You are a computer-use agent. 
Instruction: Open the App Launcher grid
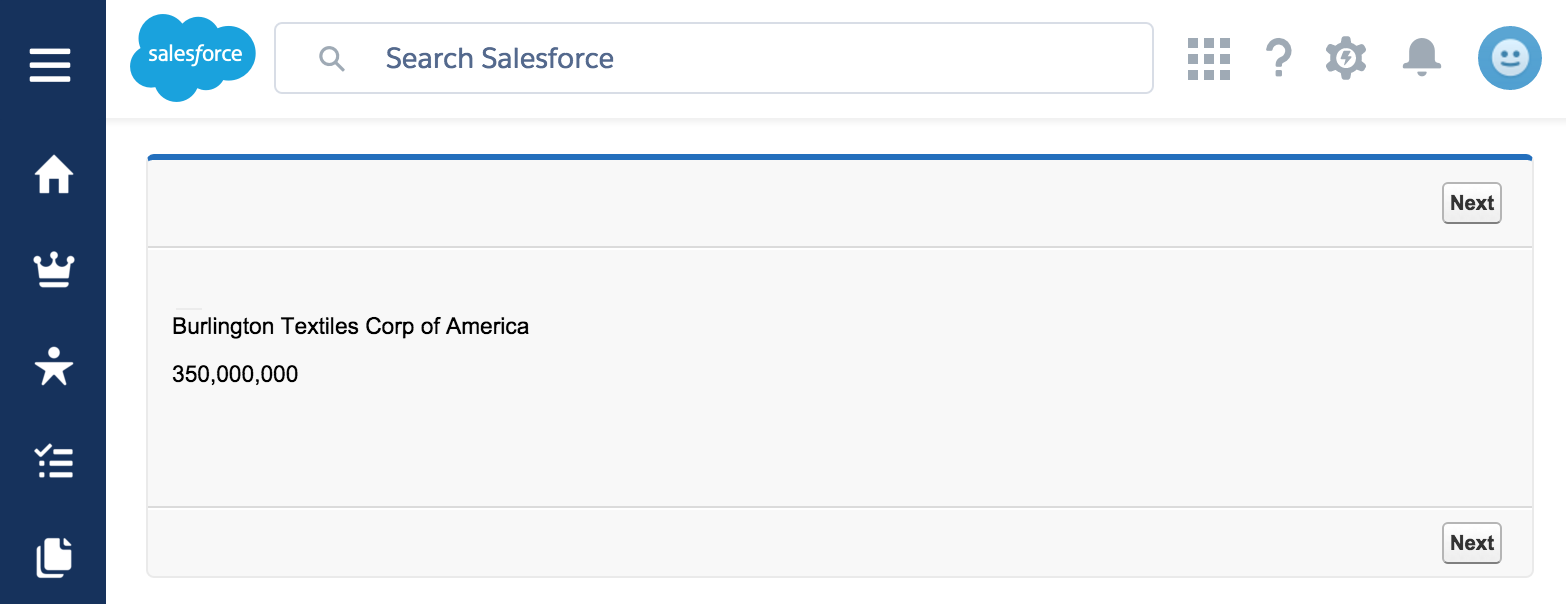1208,58
